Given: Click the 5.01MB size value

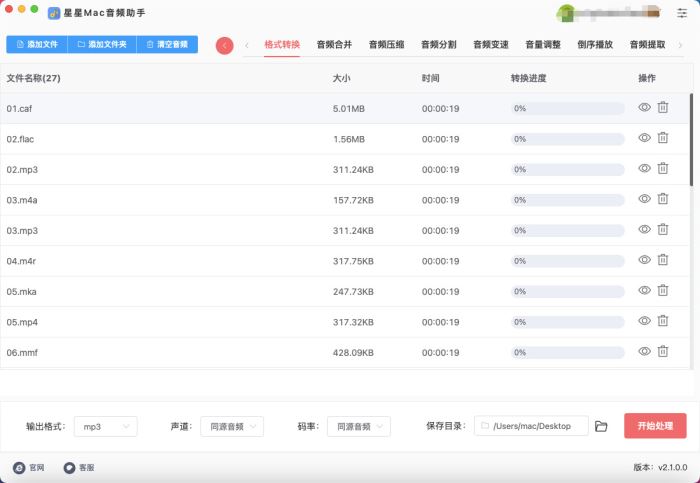Looking at the screenshot, I should point(349,108).
